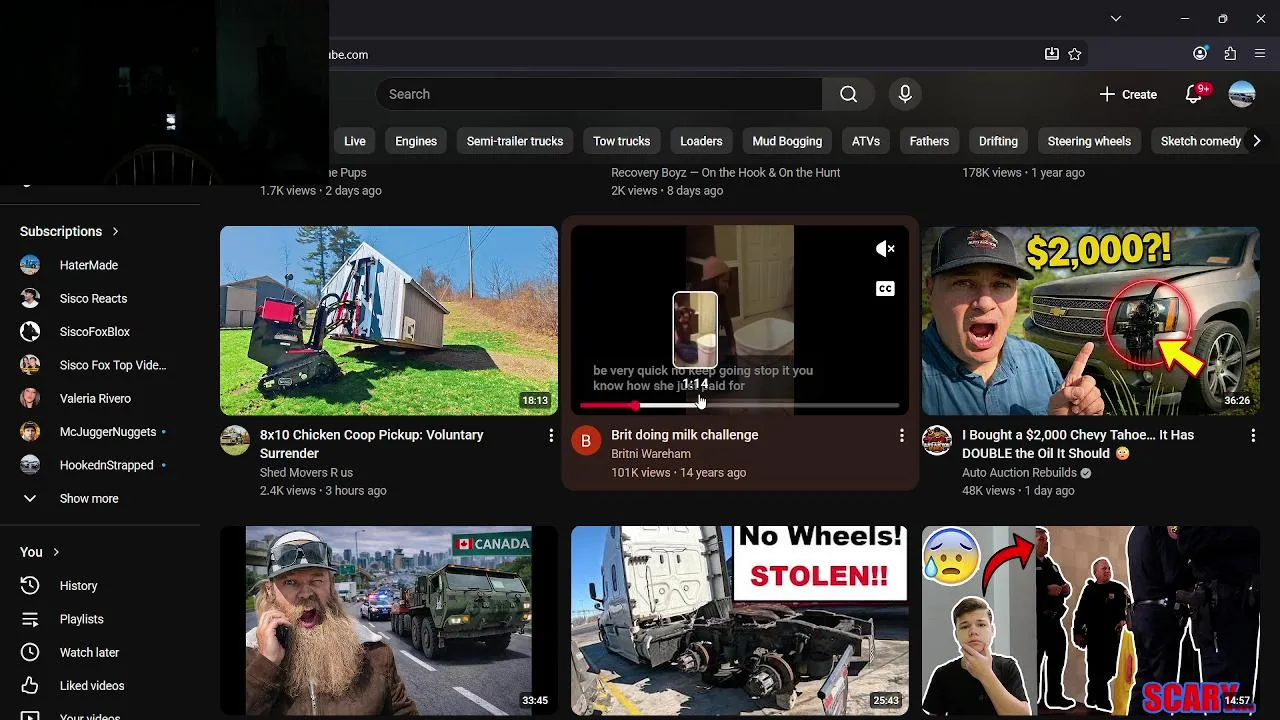Open Shed Movers R us channel name
Viewport: 1280px width, 720px height.
(x=306, y=473)
